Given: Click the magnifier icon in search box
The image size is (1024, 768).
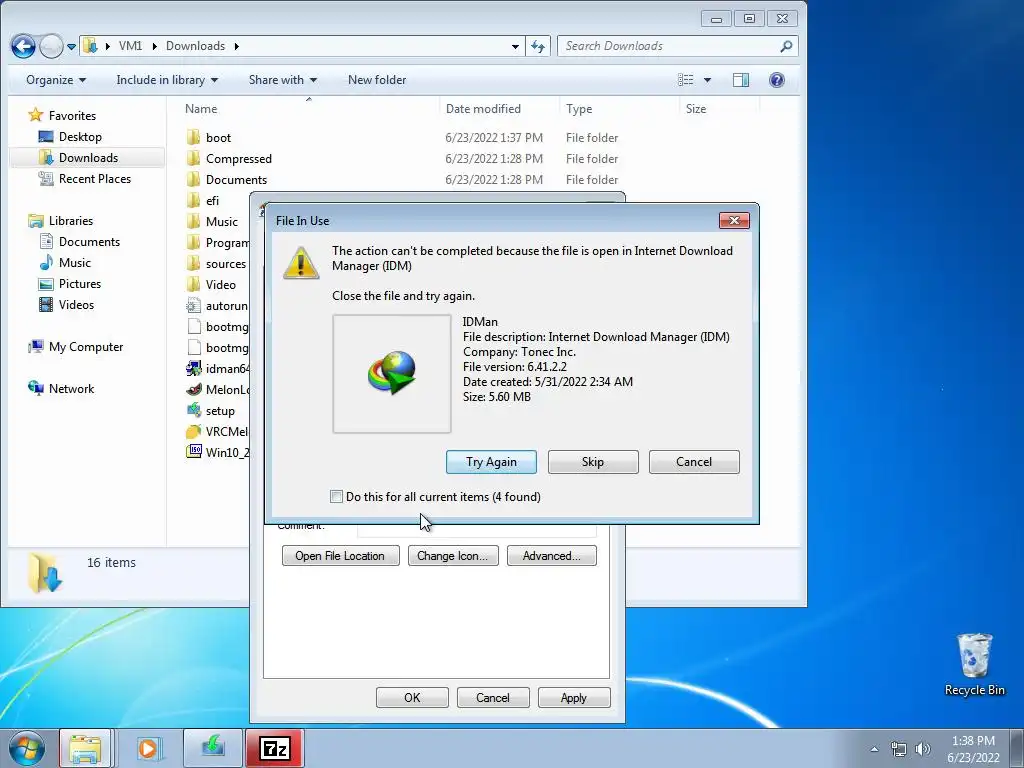Looking at the screenshot, I should pos(786,46).
